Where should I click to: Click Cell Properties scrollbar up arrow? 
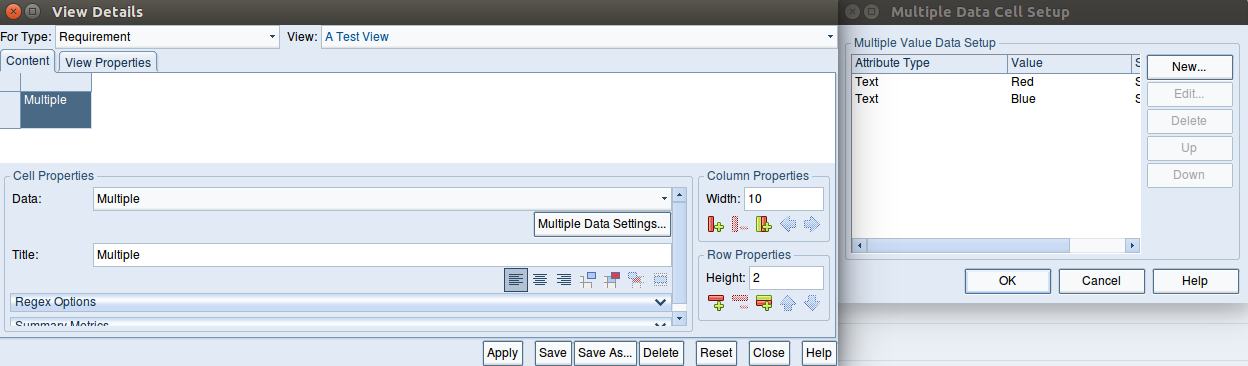click(x=680, y=195)
